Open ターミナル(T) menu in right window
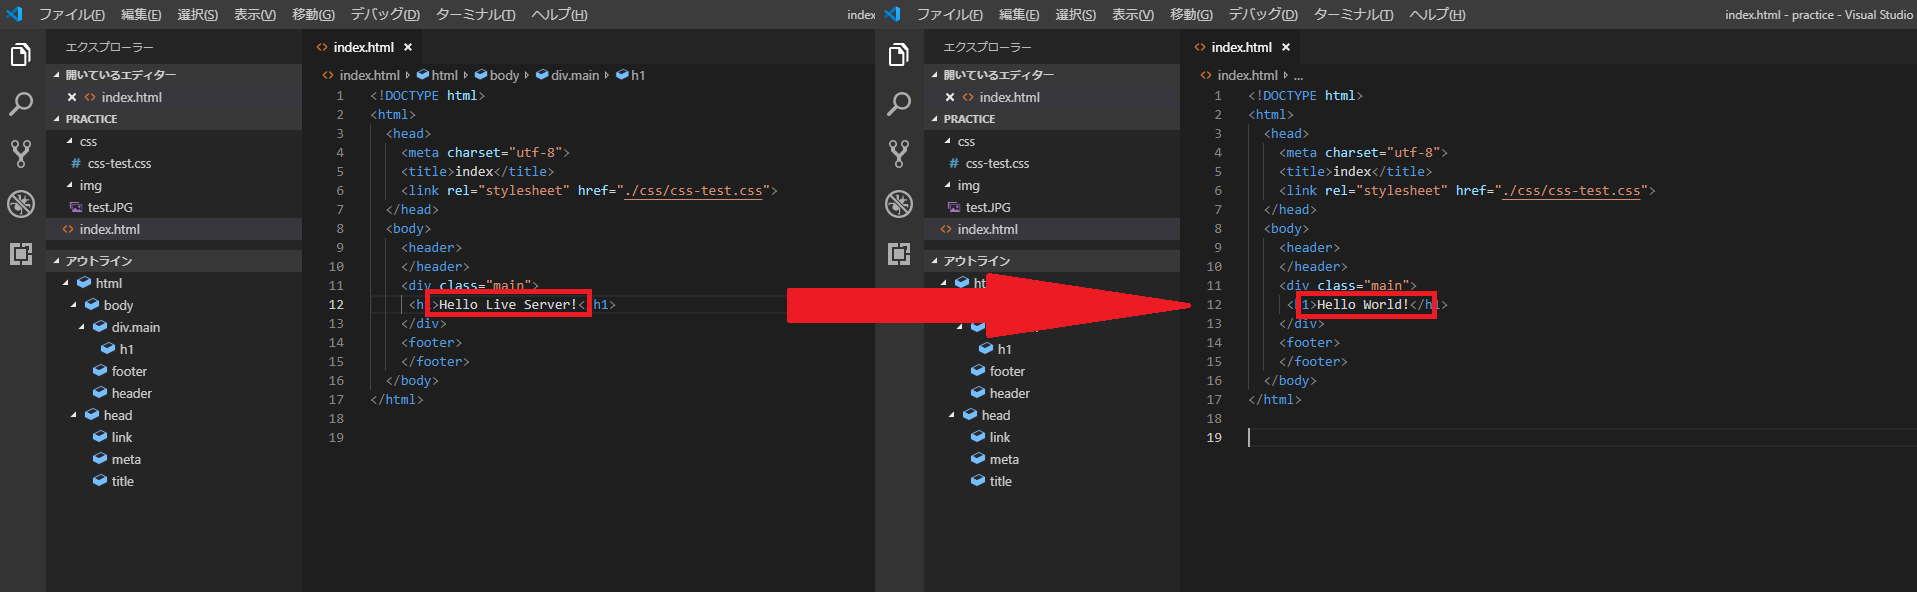This screenshot has width=1917, height=592. click(x=1353, y=14)
